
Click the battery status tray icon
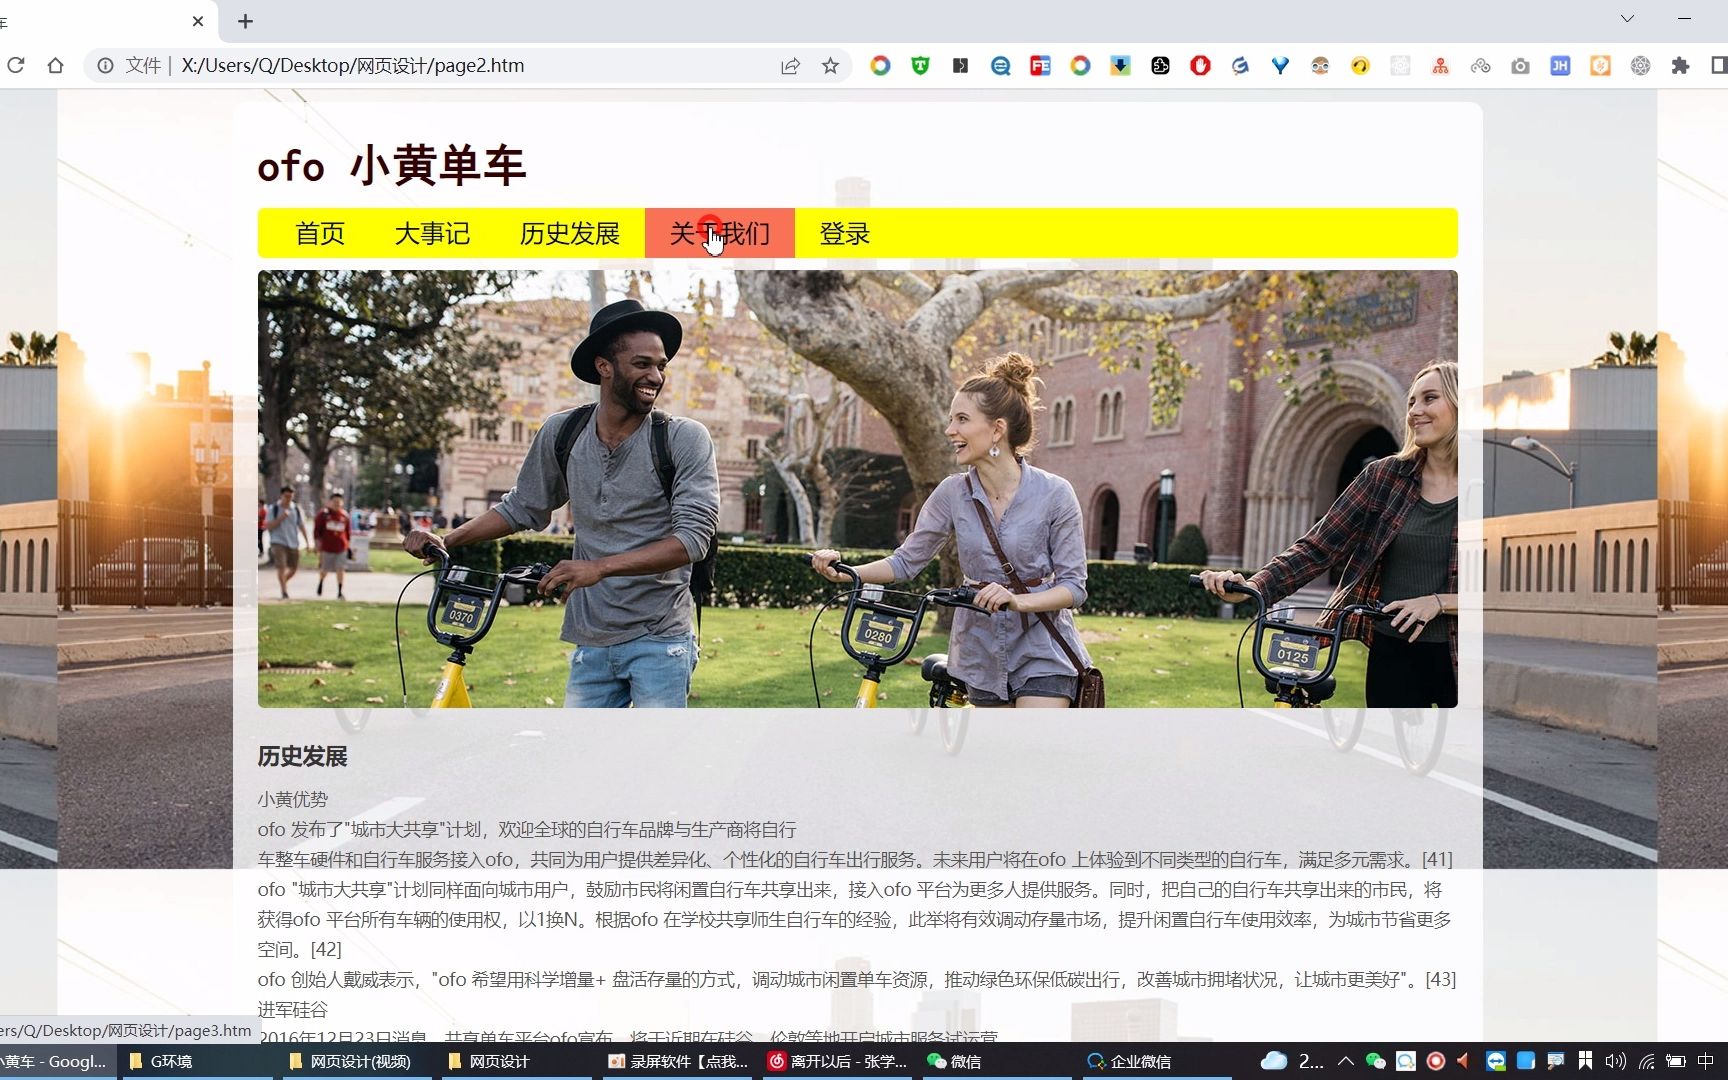[1676, 1061]
